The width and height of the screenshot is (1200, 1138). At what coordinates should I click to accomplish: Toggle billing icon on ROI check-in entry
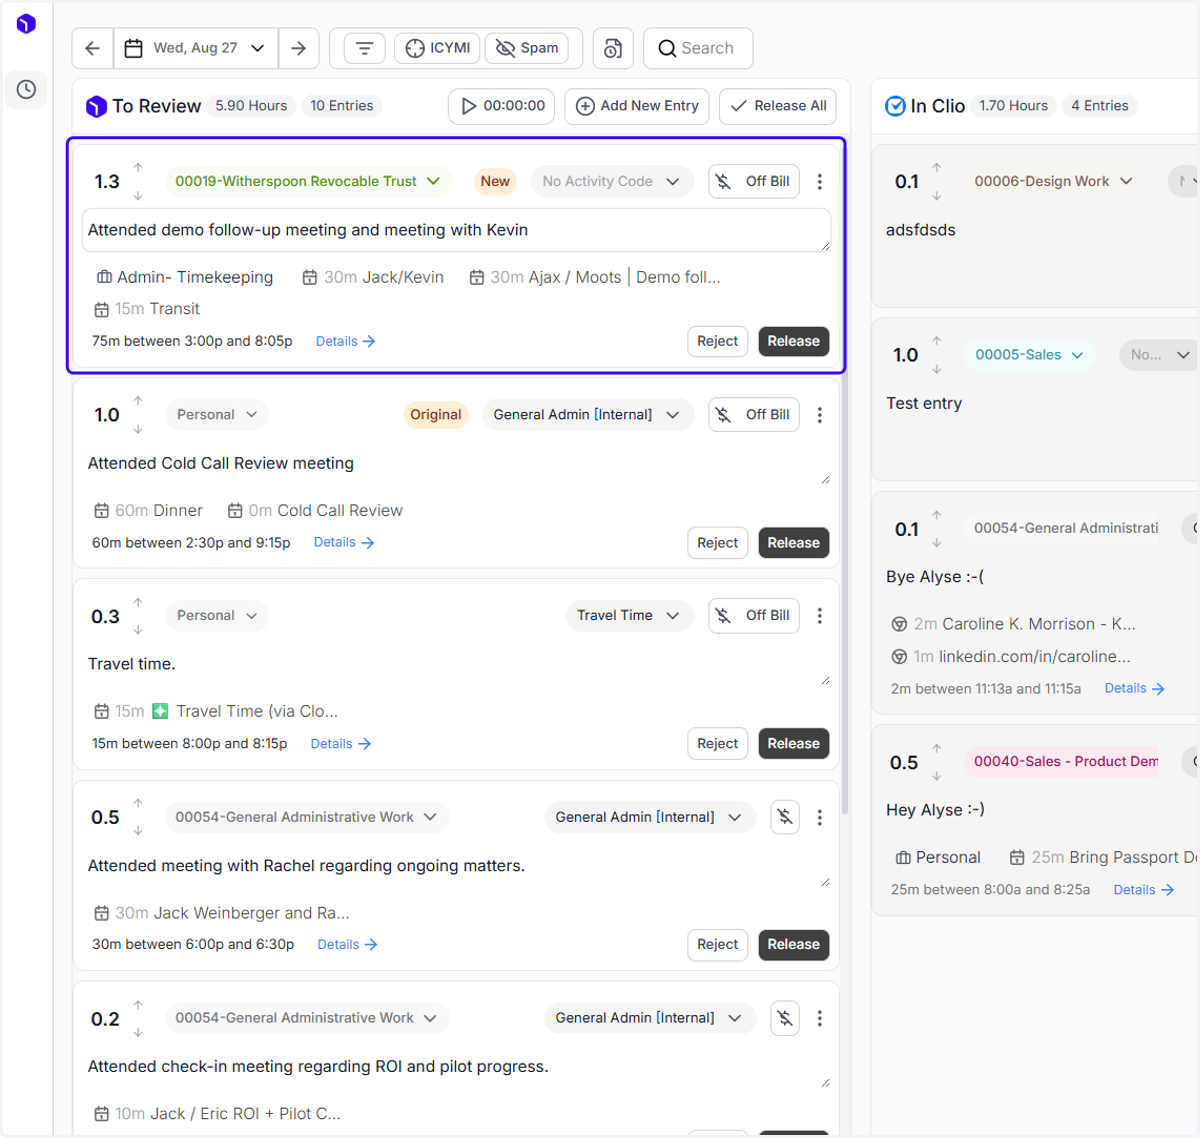coord(785,1018)
